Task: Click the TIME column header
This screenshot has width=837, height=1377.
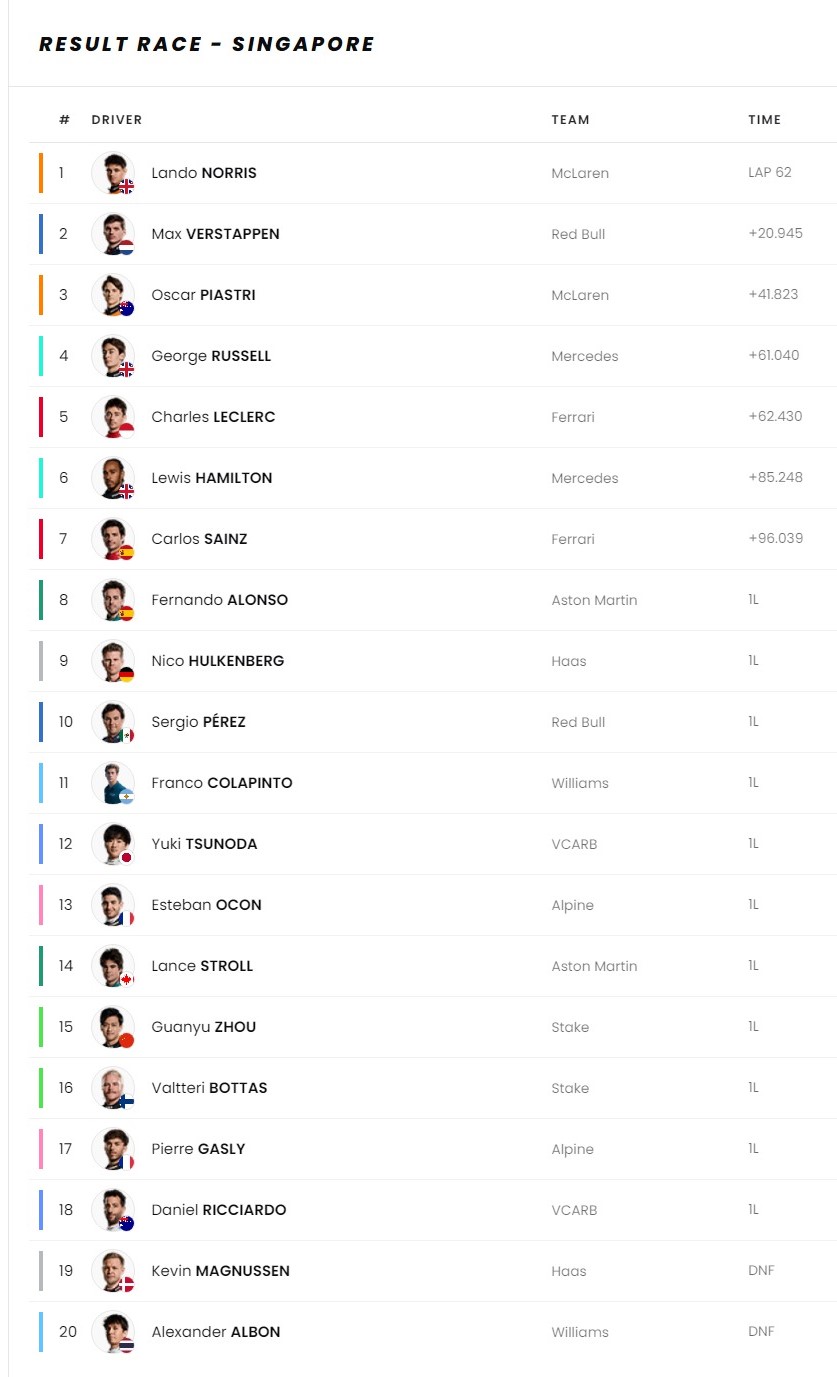Action: coord(765,120)
